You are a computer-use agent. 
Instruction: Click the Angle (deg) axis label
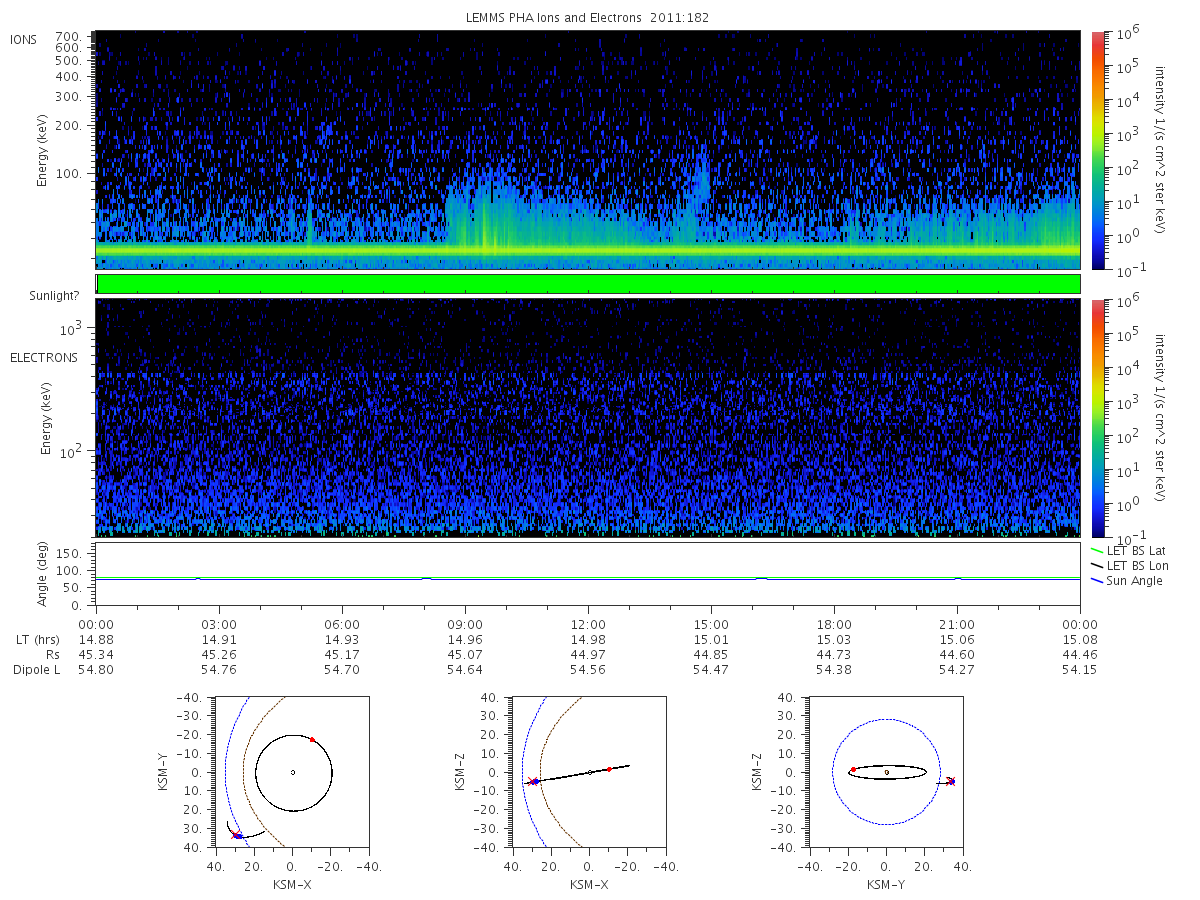[x=43, y=576]
